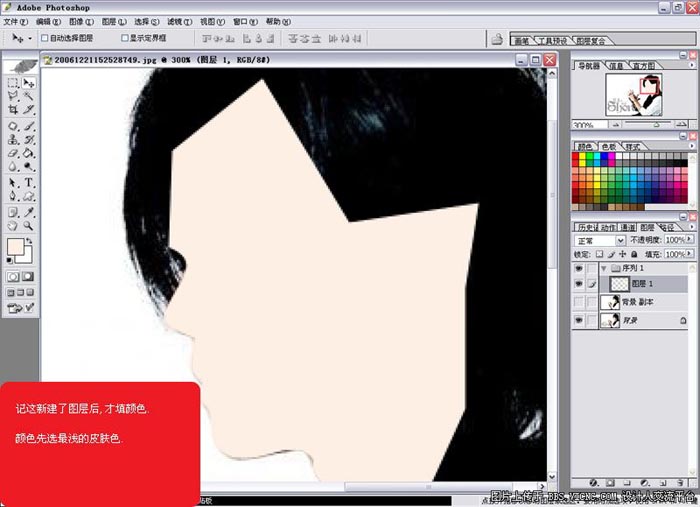Select the Rectangular Marquee tool
Viewport: 700px width, 507px height.
point(13,82)
